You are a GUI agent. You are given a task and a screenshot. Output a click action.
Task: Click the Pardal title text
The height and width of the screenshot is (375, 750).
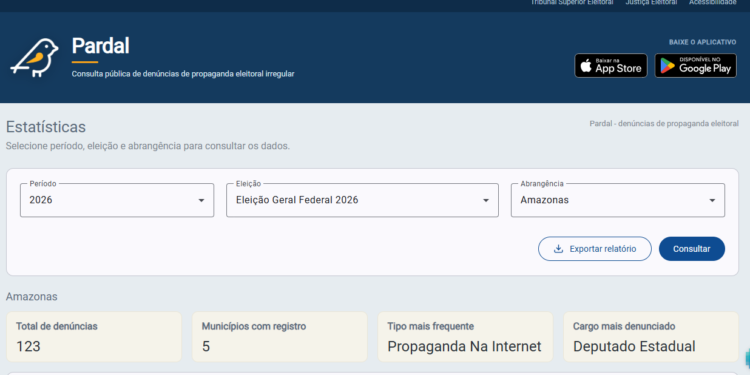pos(100,46)
